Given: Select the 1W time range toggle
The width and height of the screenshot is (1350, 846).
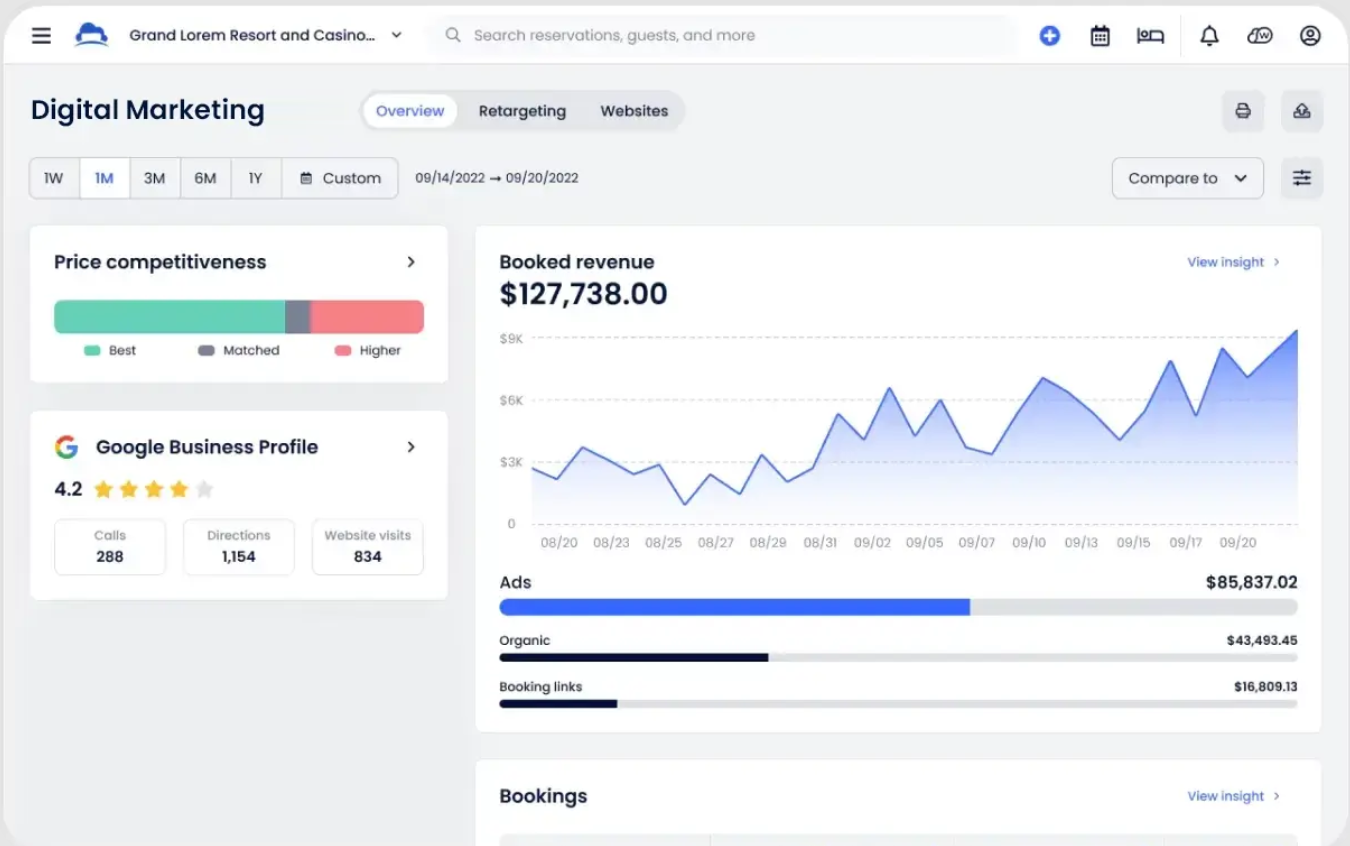Looking at the screenshot, I should [54, 178].
